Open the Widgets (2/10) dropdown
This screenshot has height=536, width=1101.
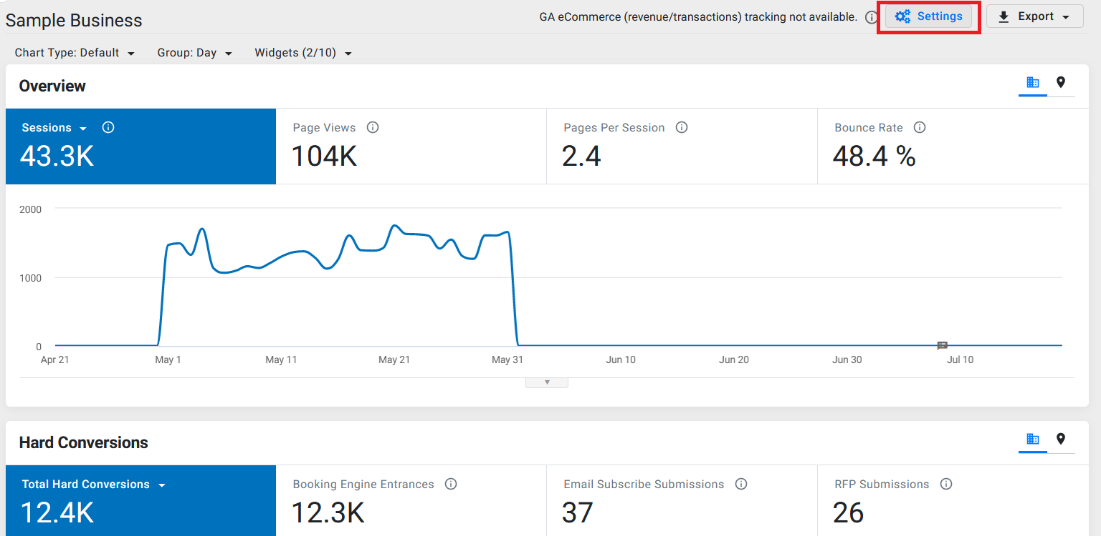pyautogui.click(x=303, y=53)
